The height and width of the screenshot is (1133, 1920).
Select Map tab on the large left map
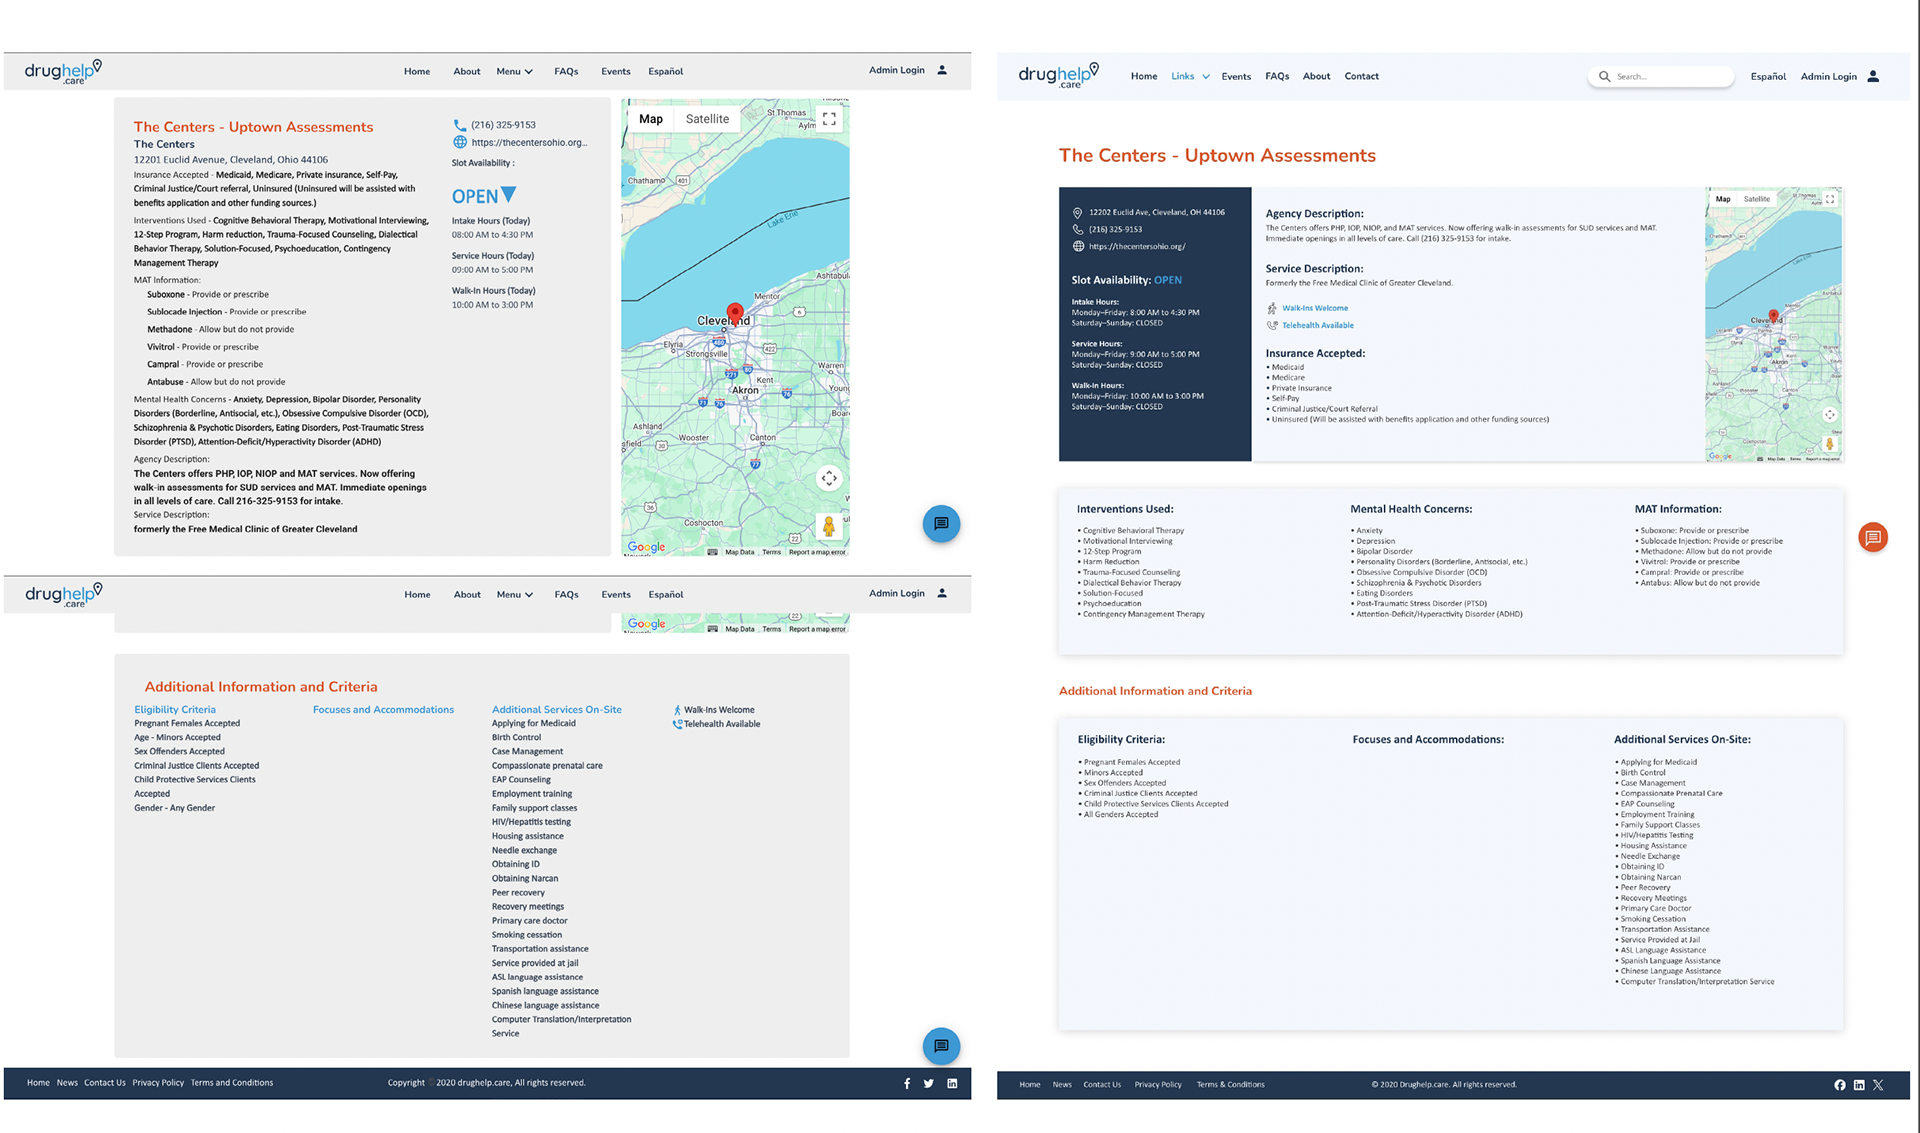coord(651,119)
